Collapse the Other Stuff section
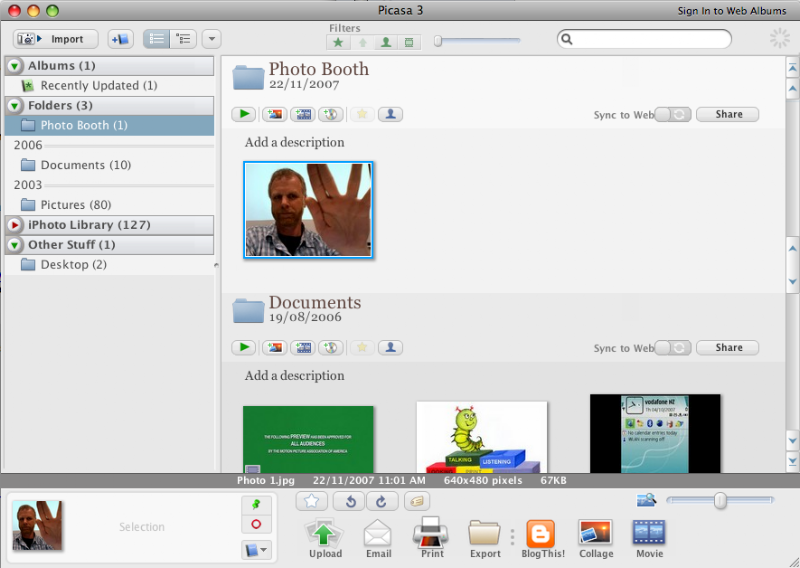 [x=15, y=245]
